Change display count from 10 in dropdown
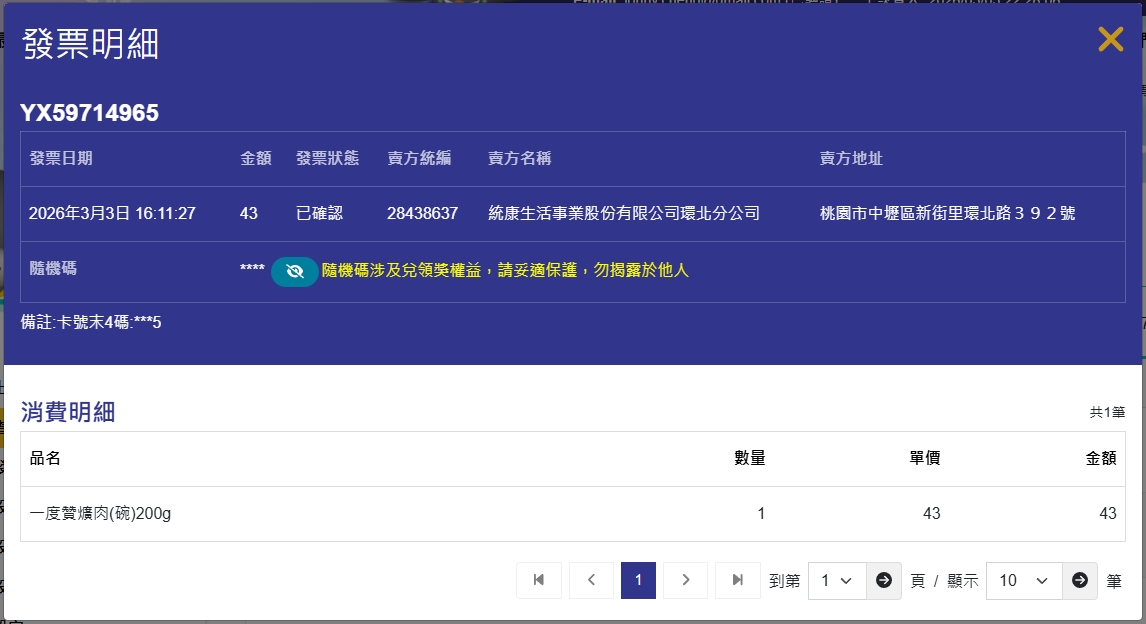1146x624 pixels. tap(1023, 580)
